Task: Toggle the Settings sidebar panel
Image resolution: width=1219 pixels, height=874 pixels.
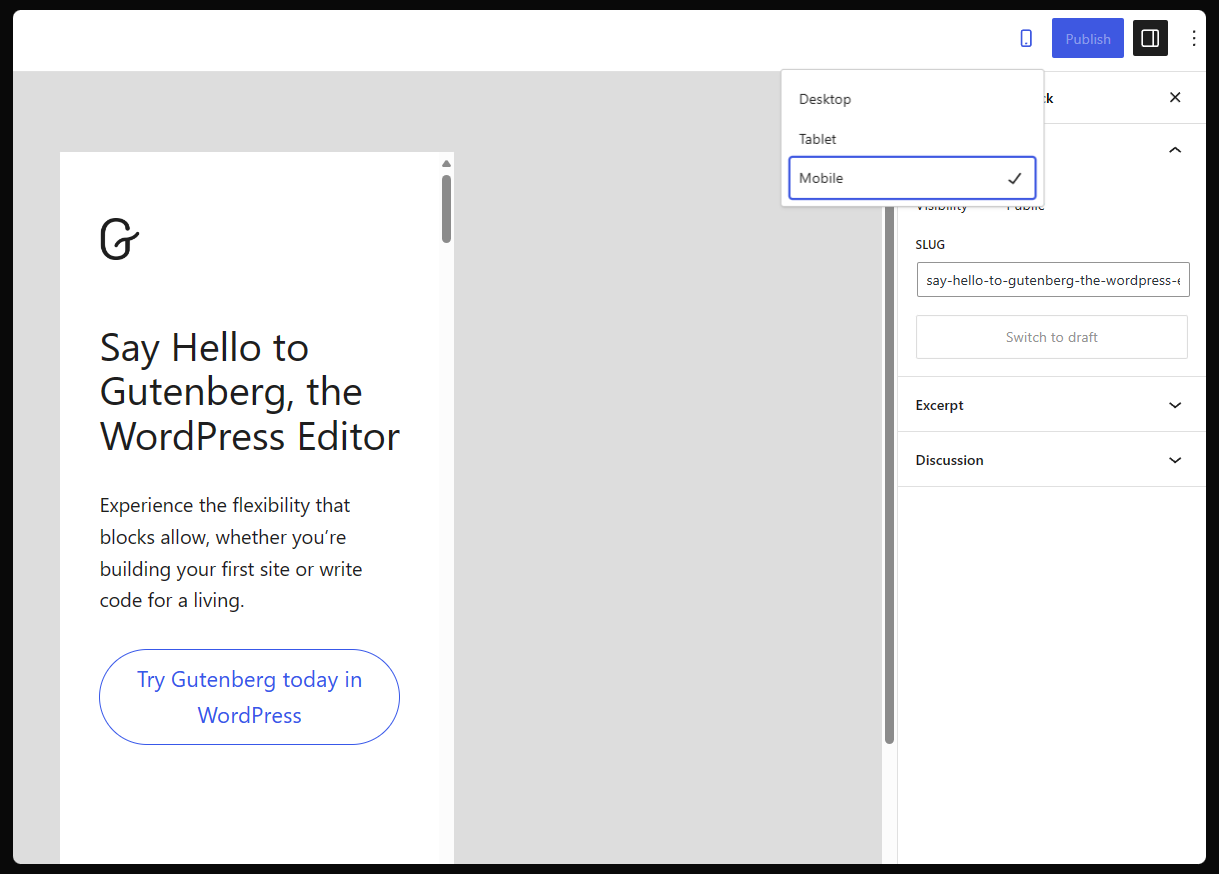Action: click(x=1149, y=38)
